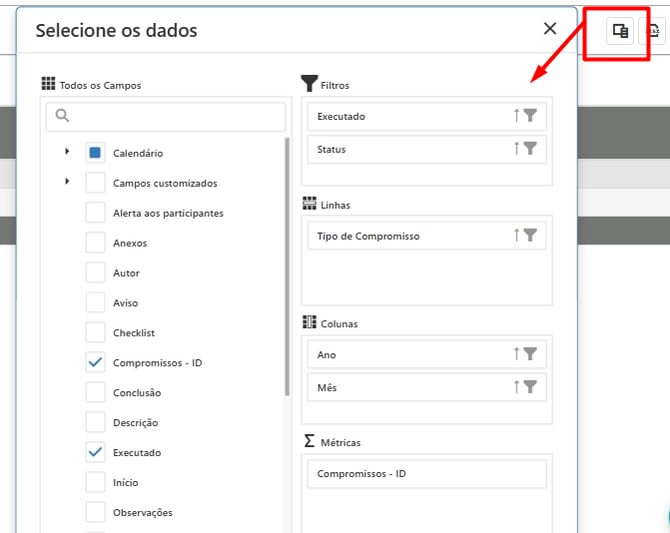Select Compromissos - ID in Métricas
Screen dimensions: 670x533
point(427,474)
